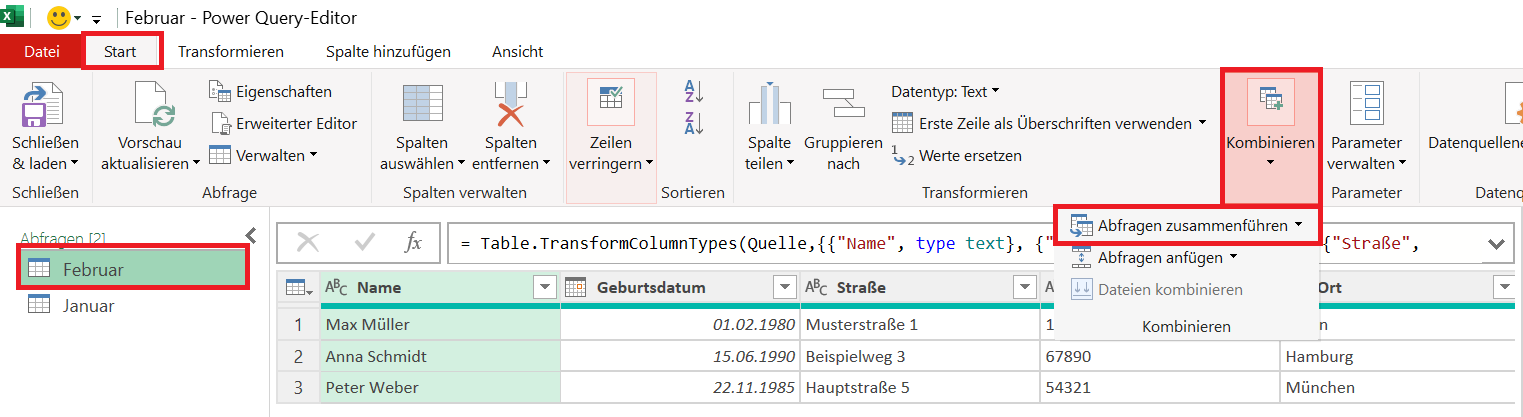Choose Abfragen zusammenführen from menu
This screenshot has height=417, width=1523.
(1186, 226)
